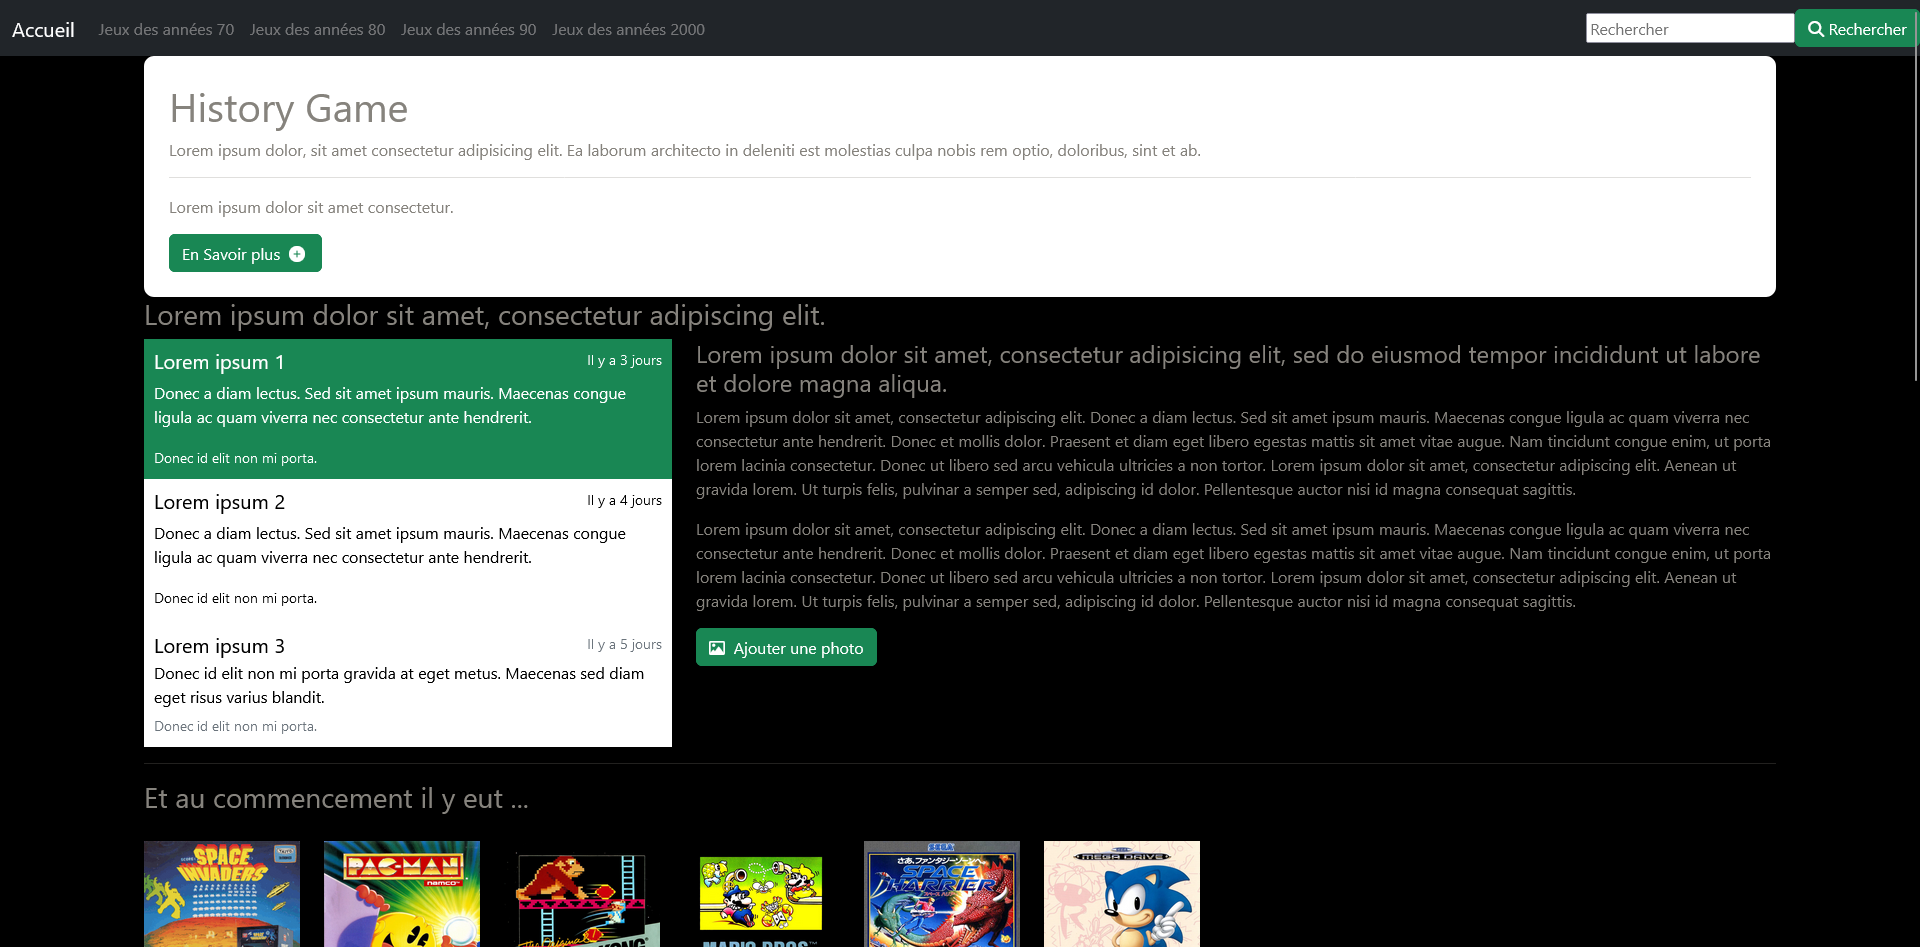Screen dimensions: 1920x947
Task: Go to the Accueil home link
Action: click(43, 30)
